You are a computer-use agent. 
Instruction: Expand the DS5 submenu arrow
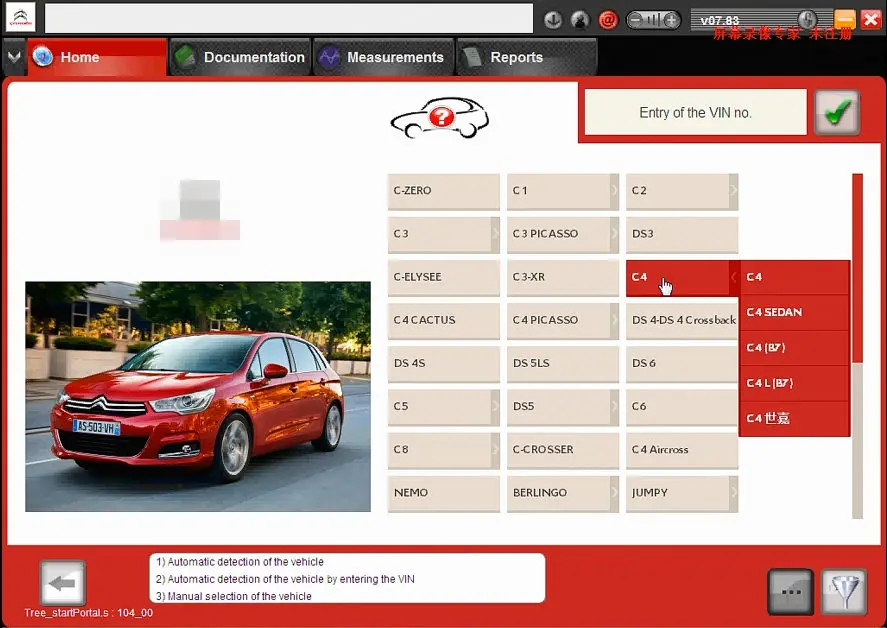pyautogui.click(x=614, y=406)
